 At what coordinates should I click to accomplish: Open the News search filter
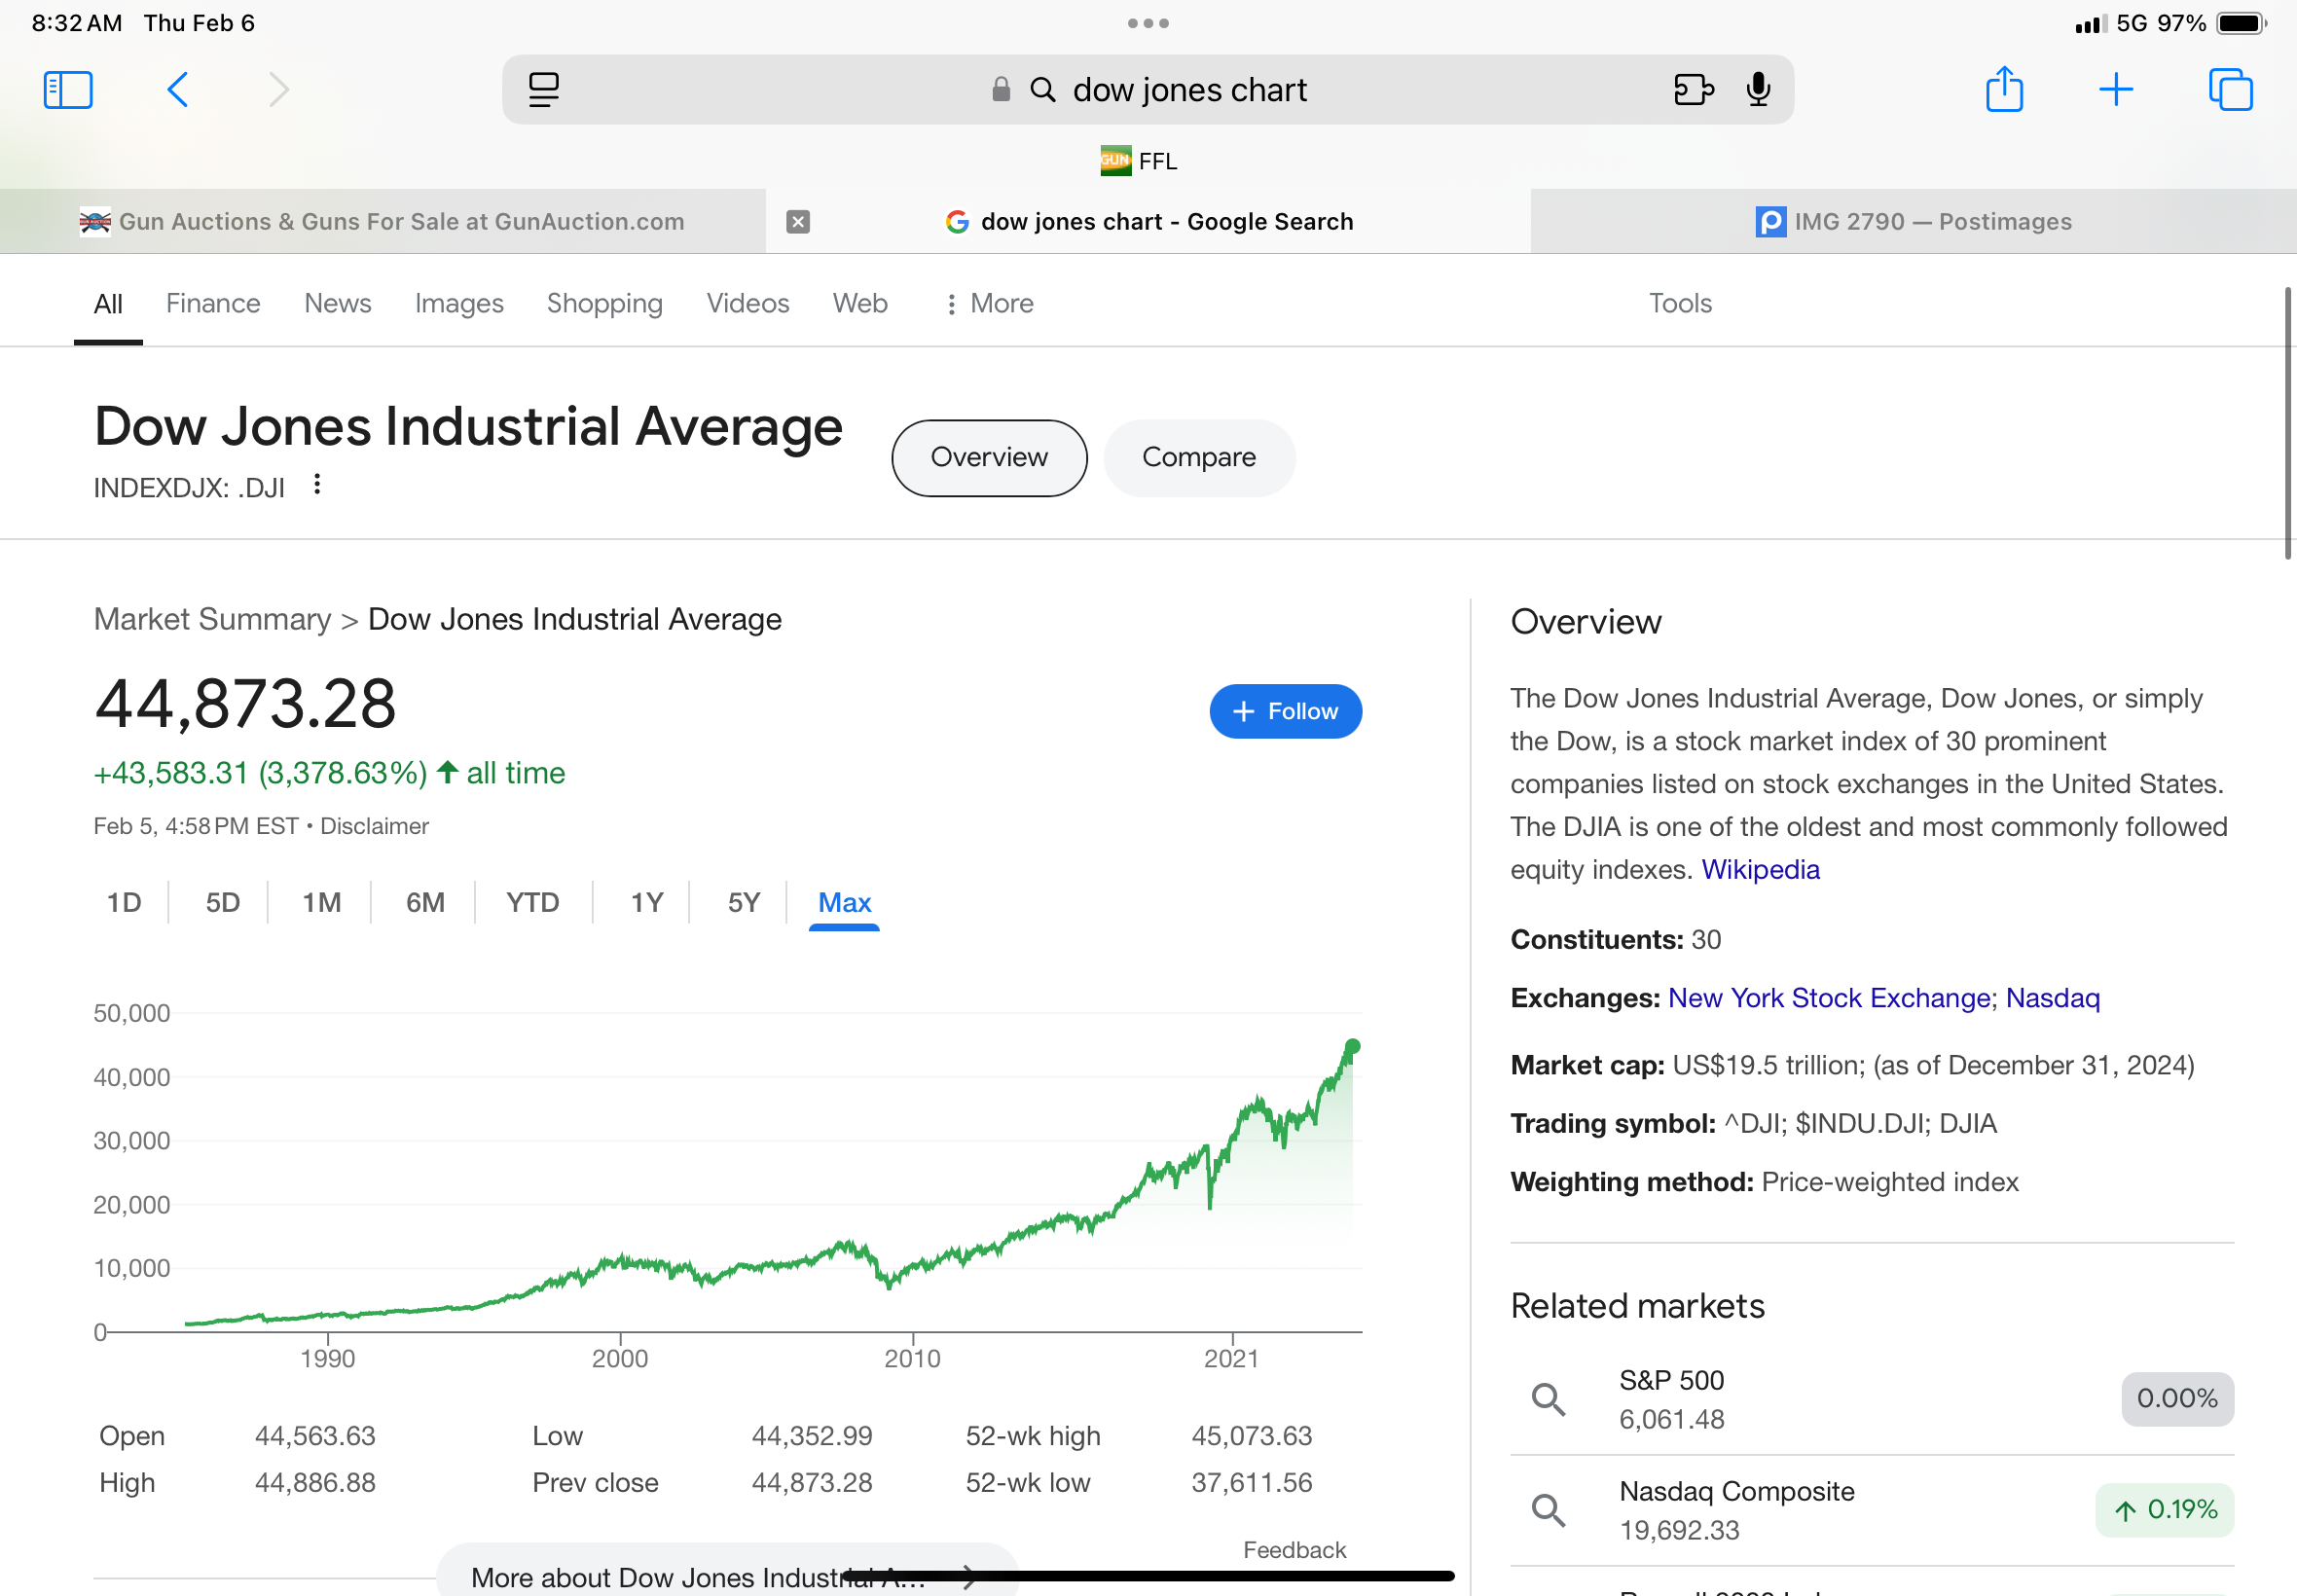tap(338, 304)
